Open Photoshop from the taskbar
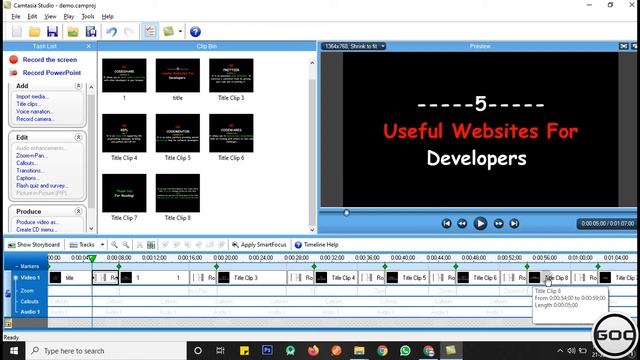 point(267,351)
